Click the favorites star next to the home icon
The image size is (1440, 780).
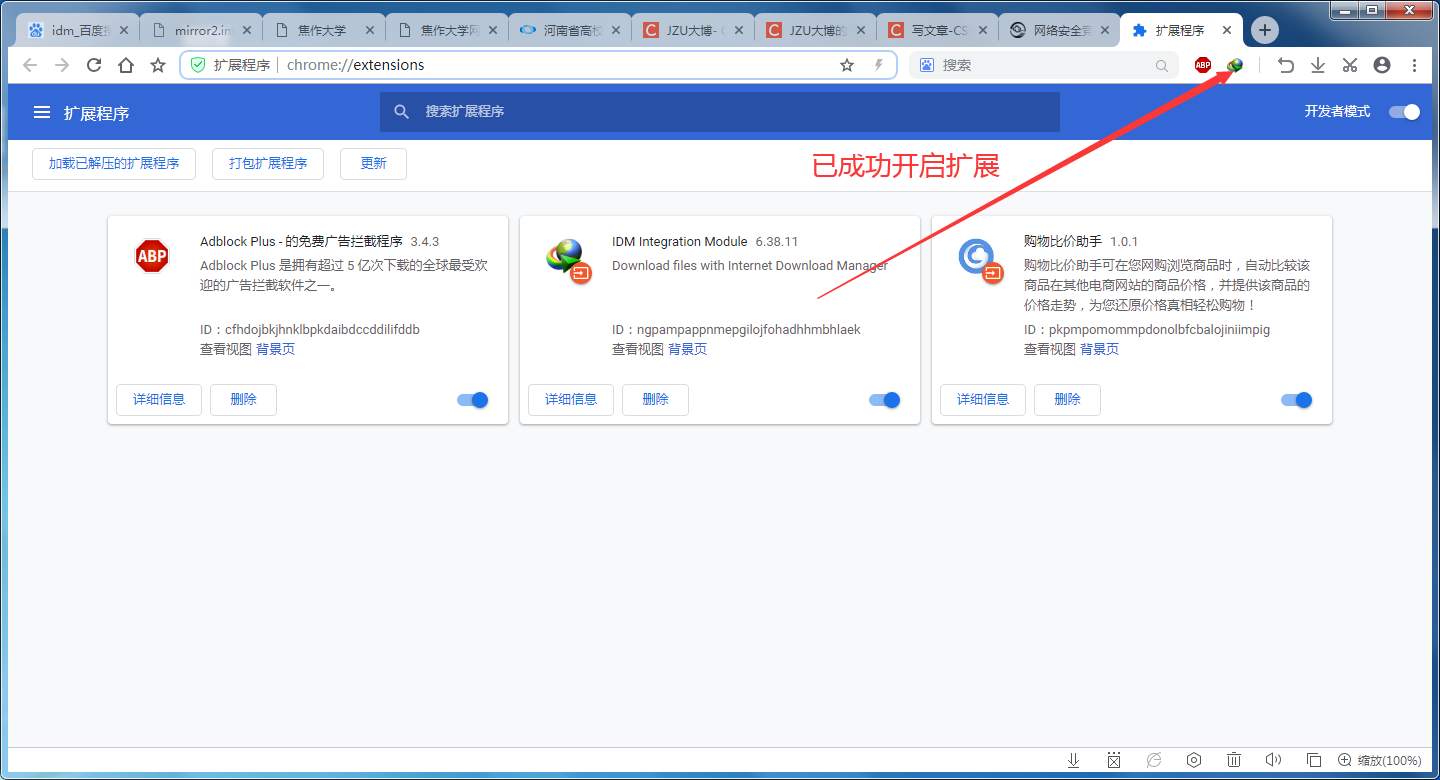(x=158, y=65)
